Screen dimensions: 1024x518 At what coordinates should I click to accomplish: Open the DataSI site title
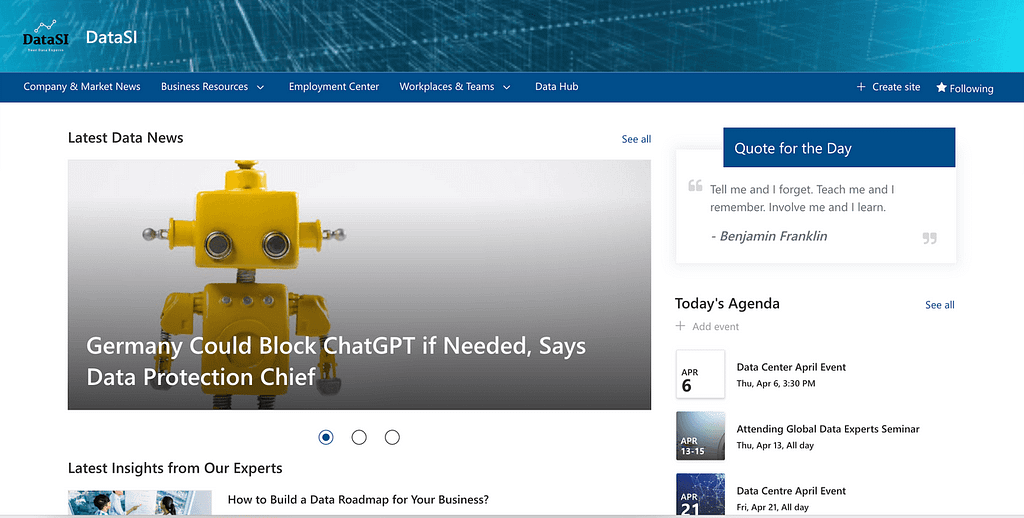(x=111, y=37)
